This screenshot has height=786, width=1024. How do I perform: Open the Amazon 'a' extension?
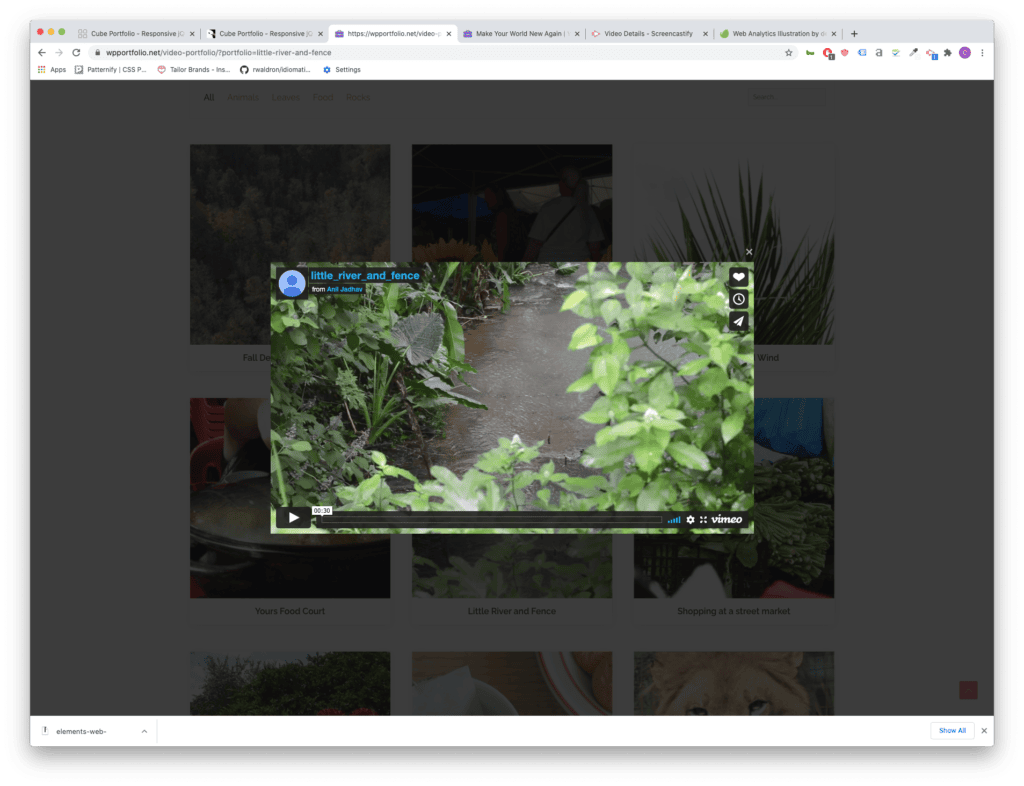(x=879, y=53)
